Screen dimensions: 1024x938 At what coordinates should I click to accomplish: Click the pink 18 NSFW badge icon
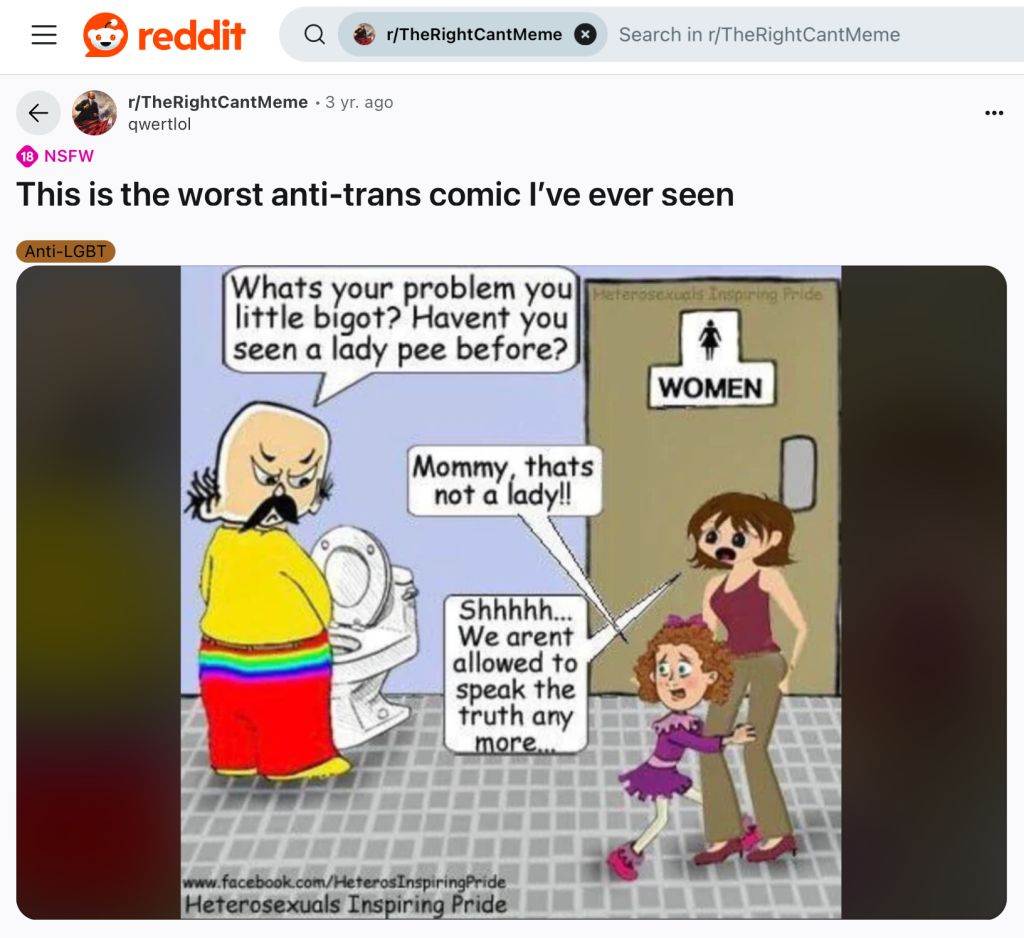tap(27, 156)
